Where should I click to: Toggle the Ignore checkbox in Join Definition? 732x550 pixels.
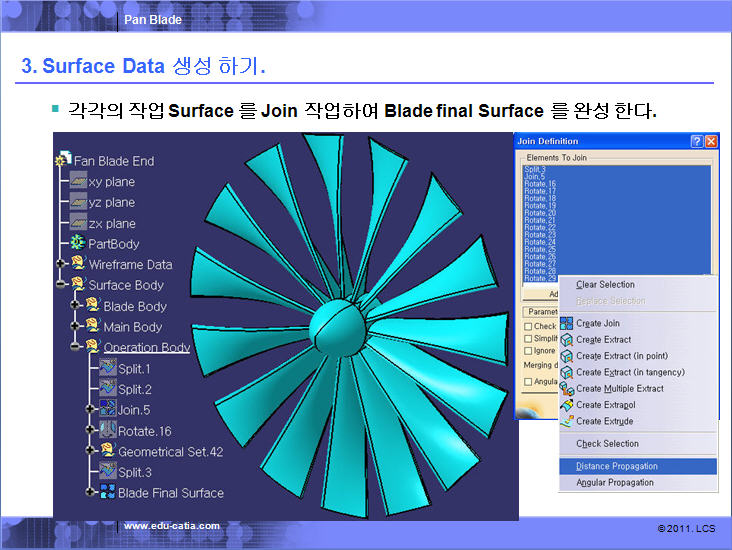(528, 350)
